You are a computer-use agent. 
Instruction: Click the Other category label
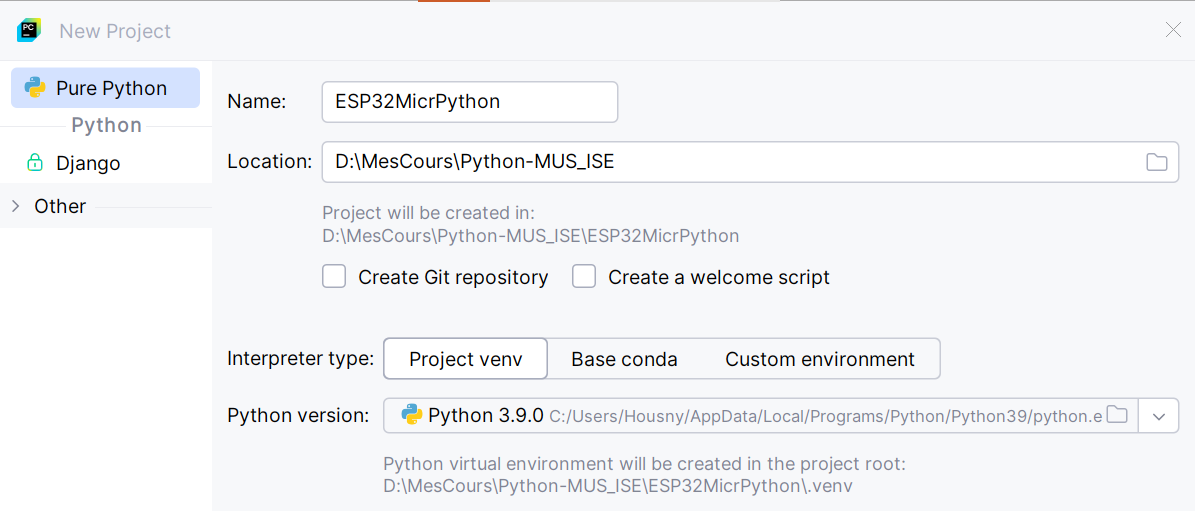tap(60, 206)
